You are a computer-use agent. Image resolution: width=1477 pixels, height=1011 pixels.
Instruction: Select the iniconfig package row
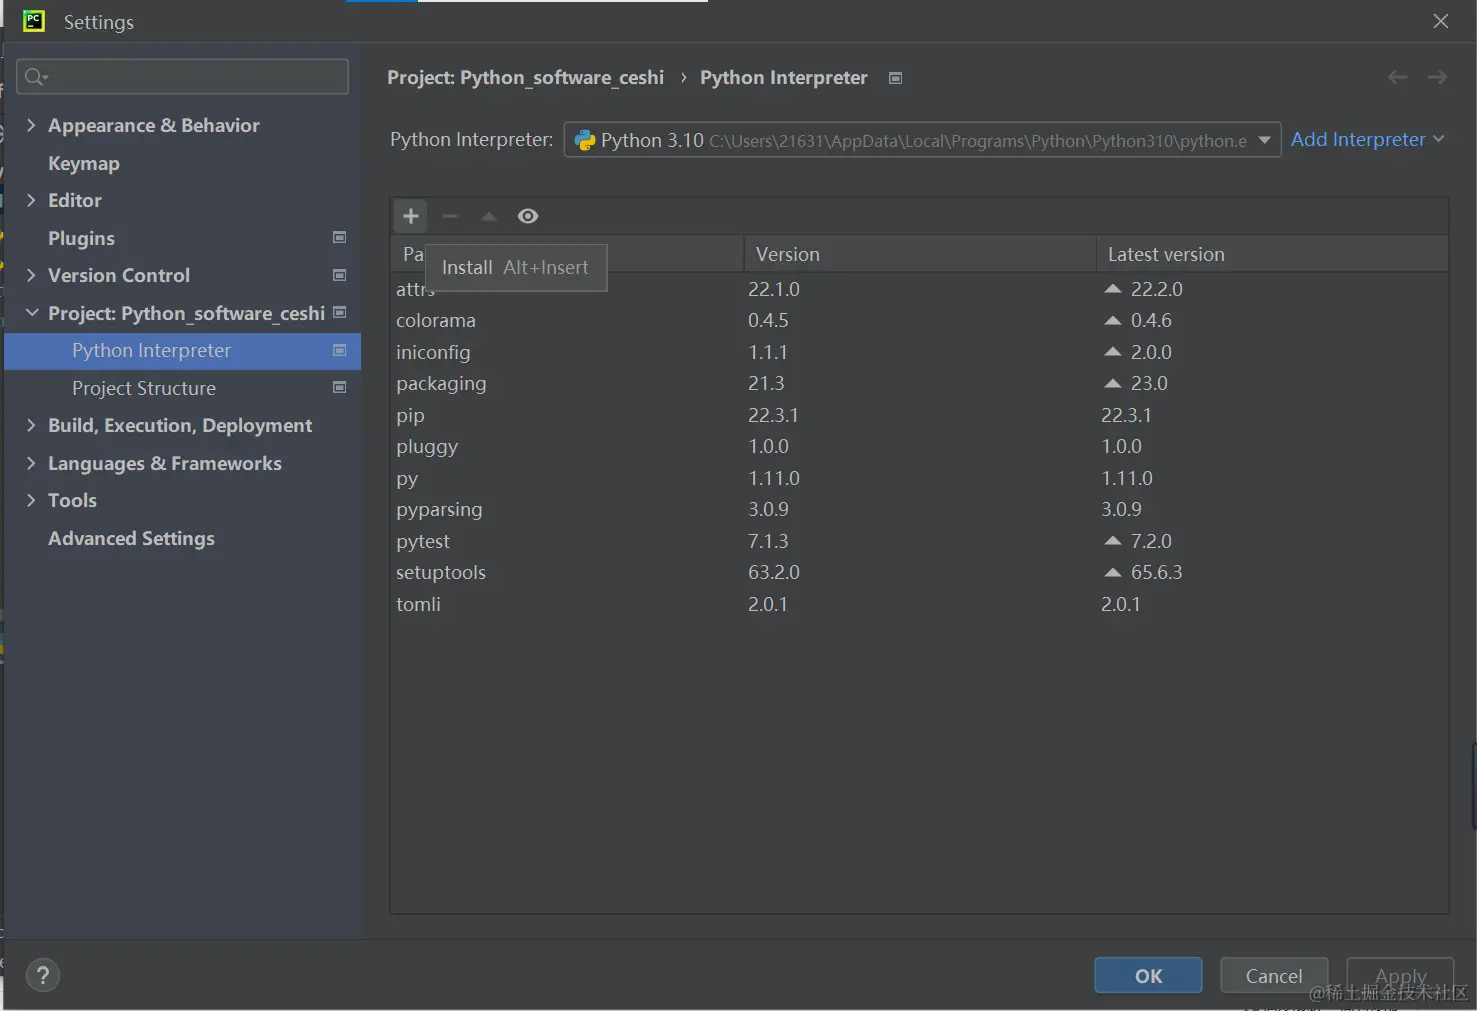[x=919, y=352]
